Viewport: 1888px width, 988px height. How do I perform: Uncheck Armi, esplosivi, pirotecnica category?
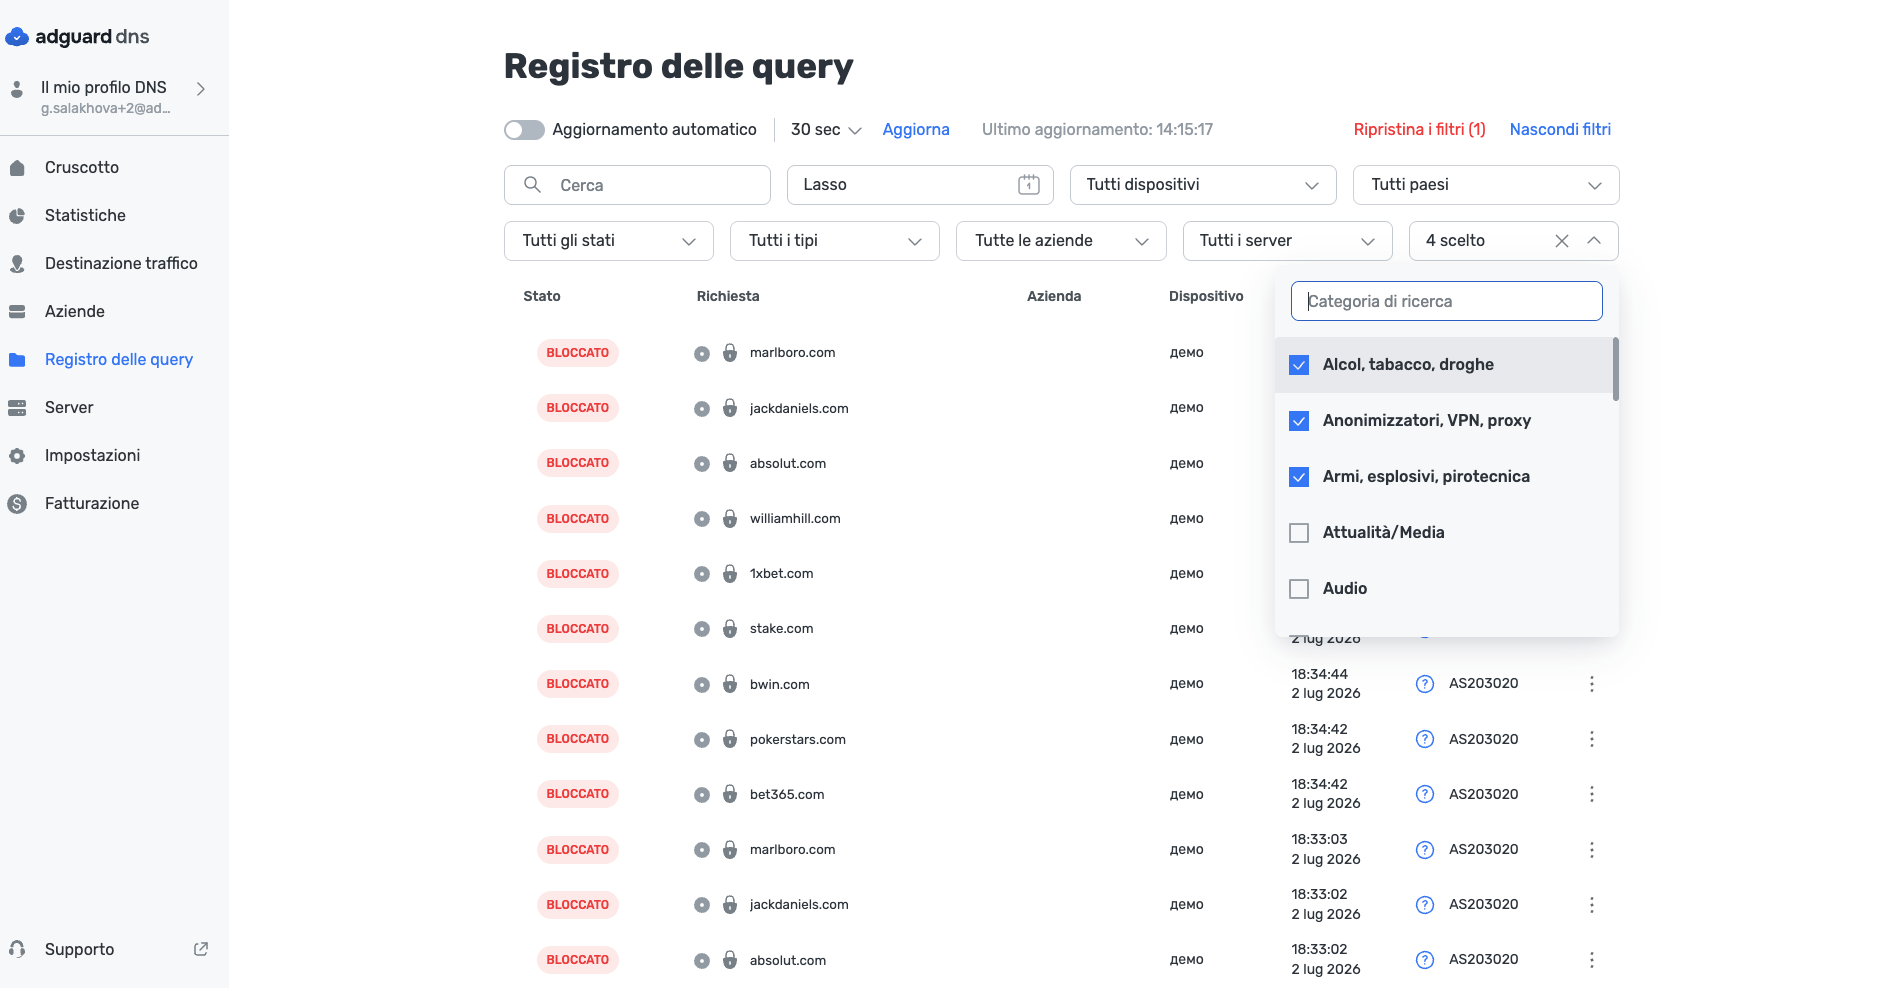tap(1299, 477)
